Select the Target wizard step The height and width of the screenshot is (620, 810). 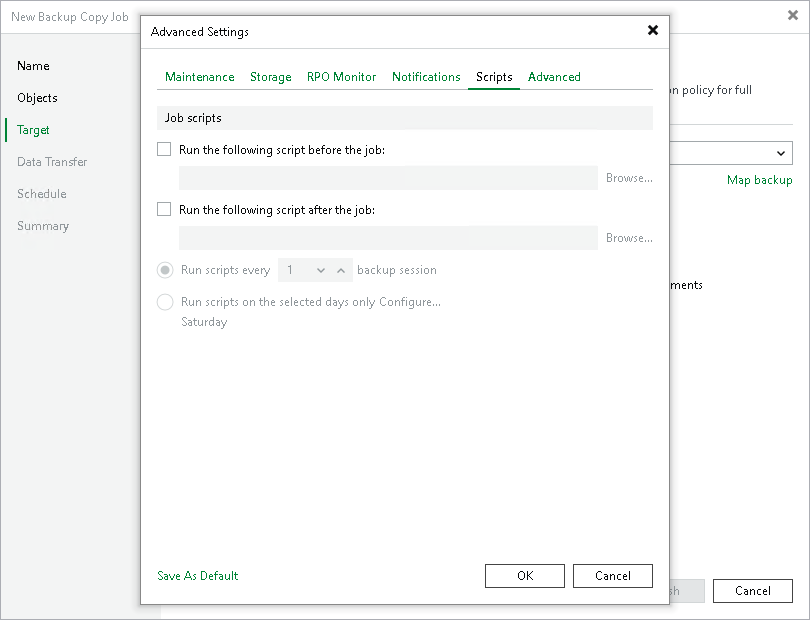[33, 130]
